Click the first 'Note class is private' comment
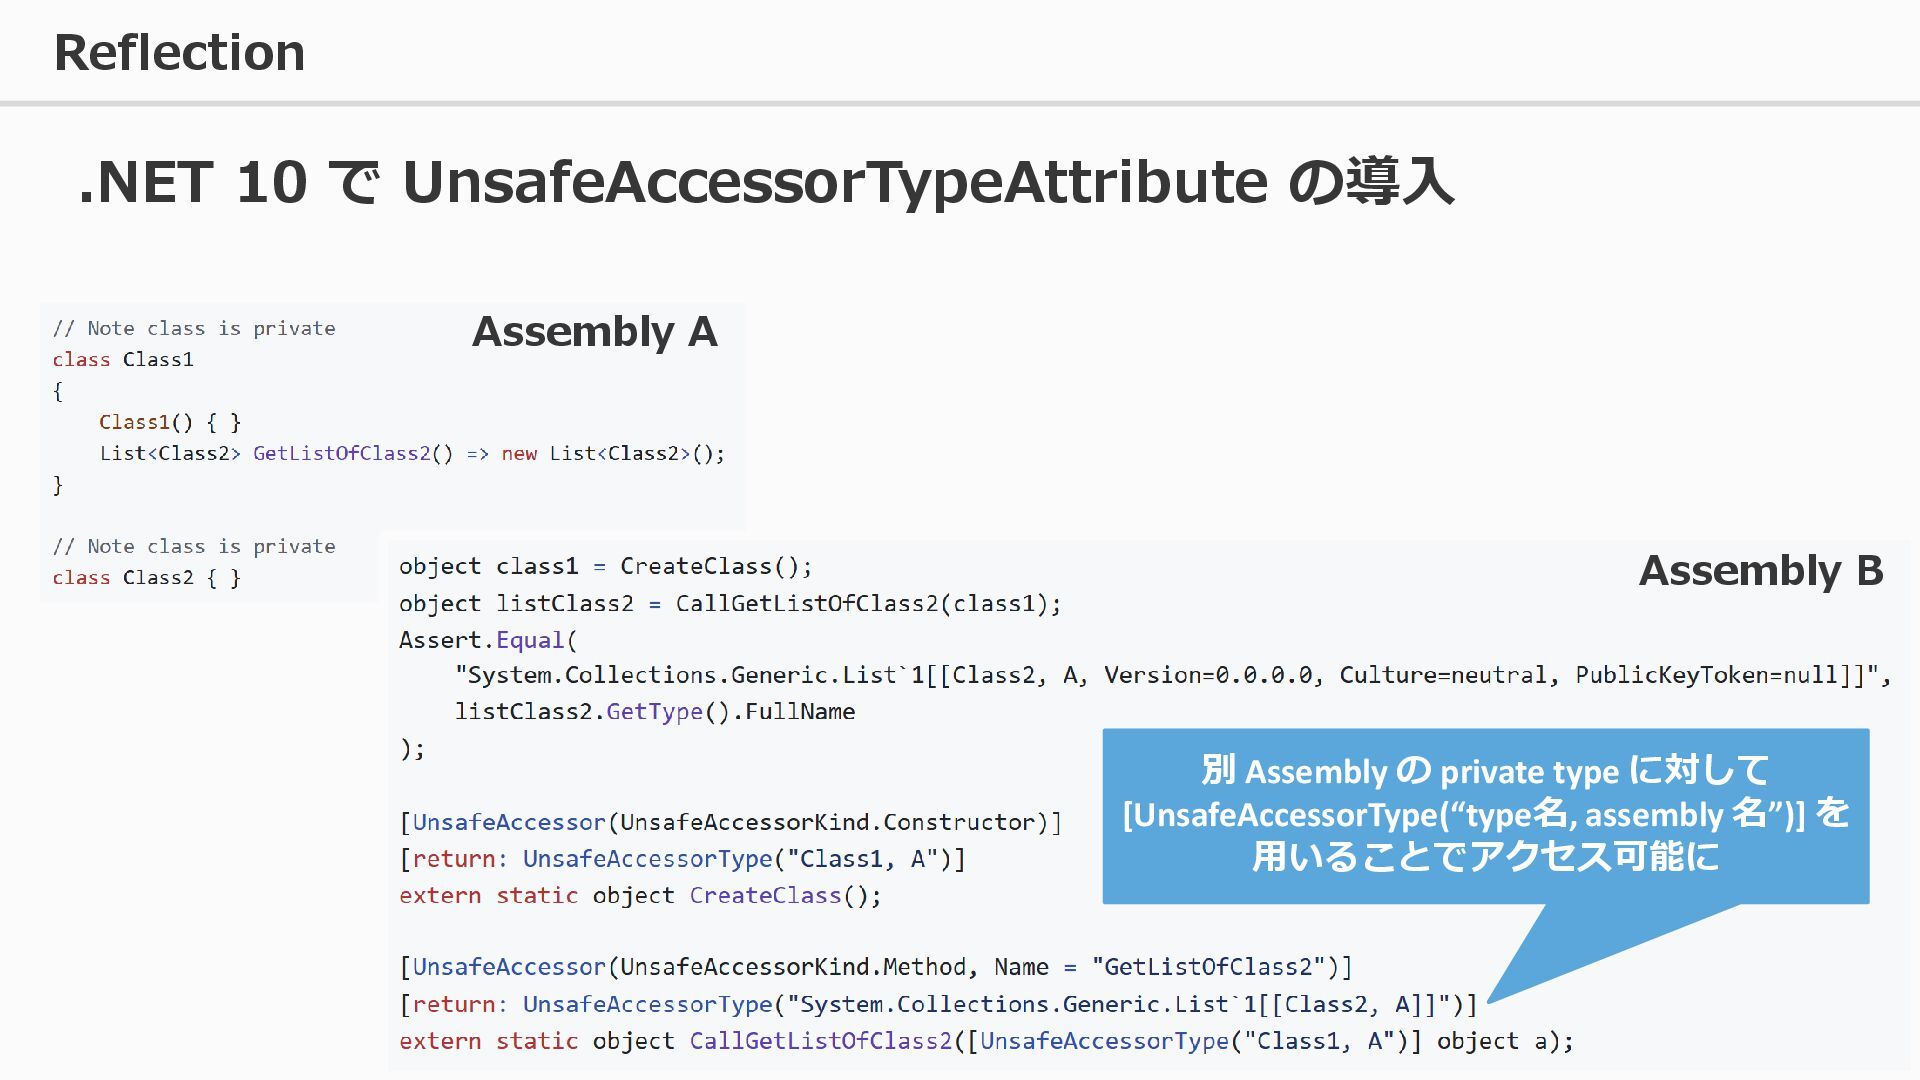1920x1080 pixels. click(x=194, y=328)
